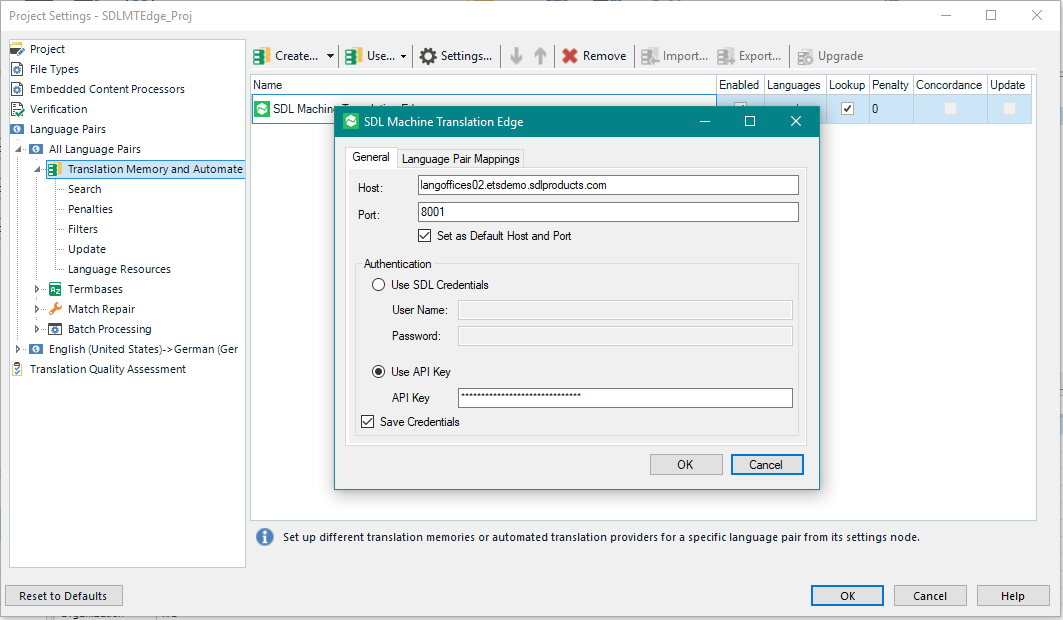Click the Host input field
The height and width of the screenshot is (620, 1063).
[x=608, y=185]
